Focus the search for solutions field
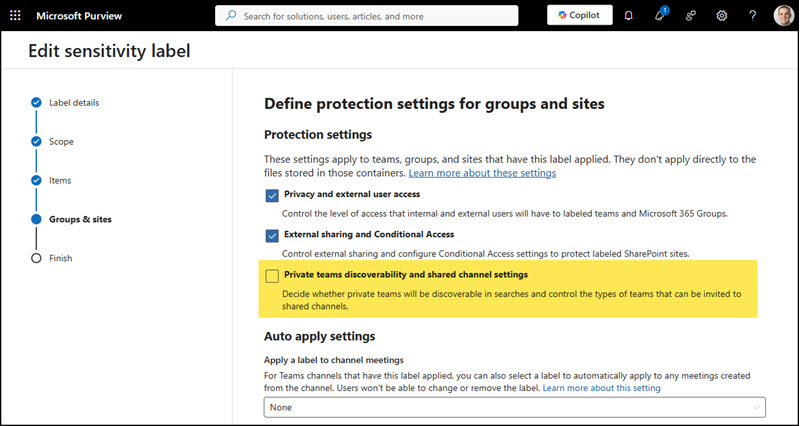 366,16
